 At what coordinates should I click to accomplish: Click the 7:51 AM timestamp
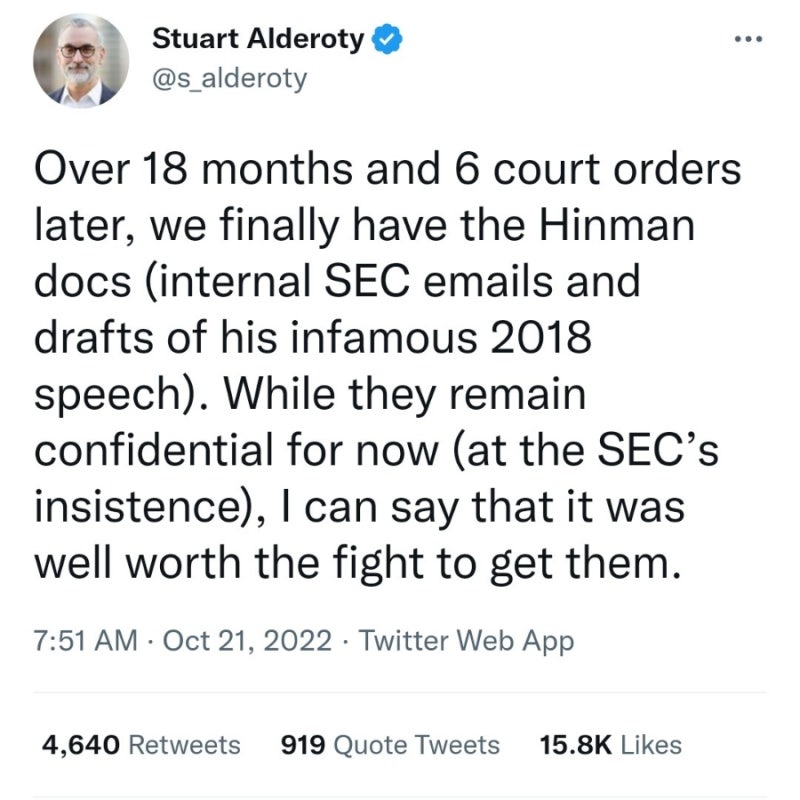86,640
